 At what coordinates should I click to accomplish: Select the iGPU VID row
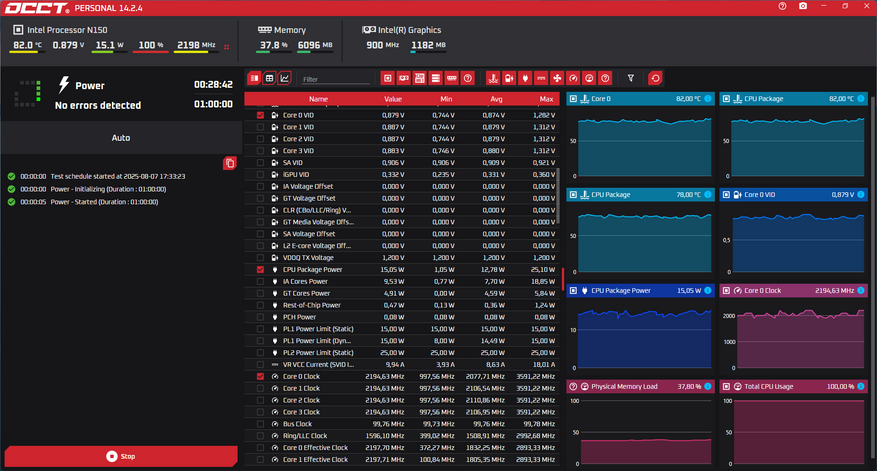click(x=402, y=175)
